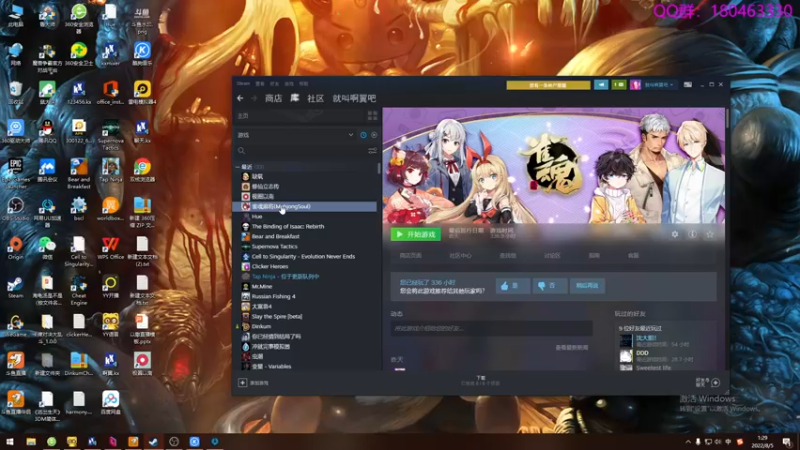Open WPS Office desktop icon

110,248
